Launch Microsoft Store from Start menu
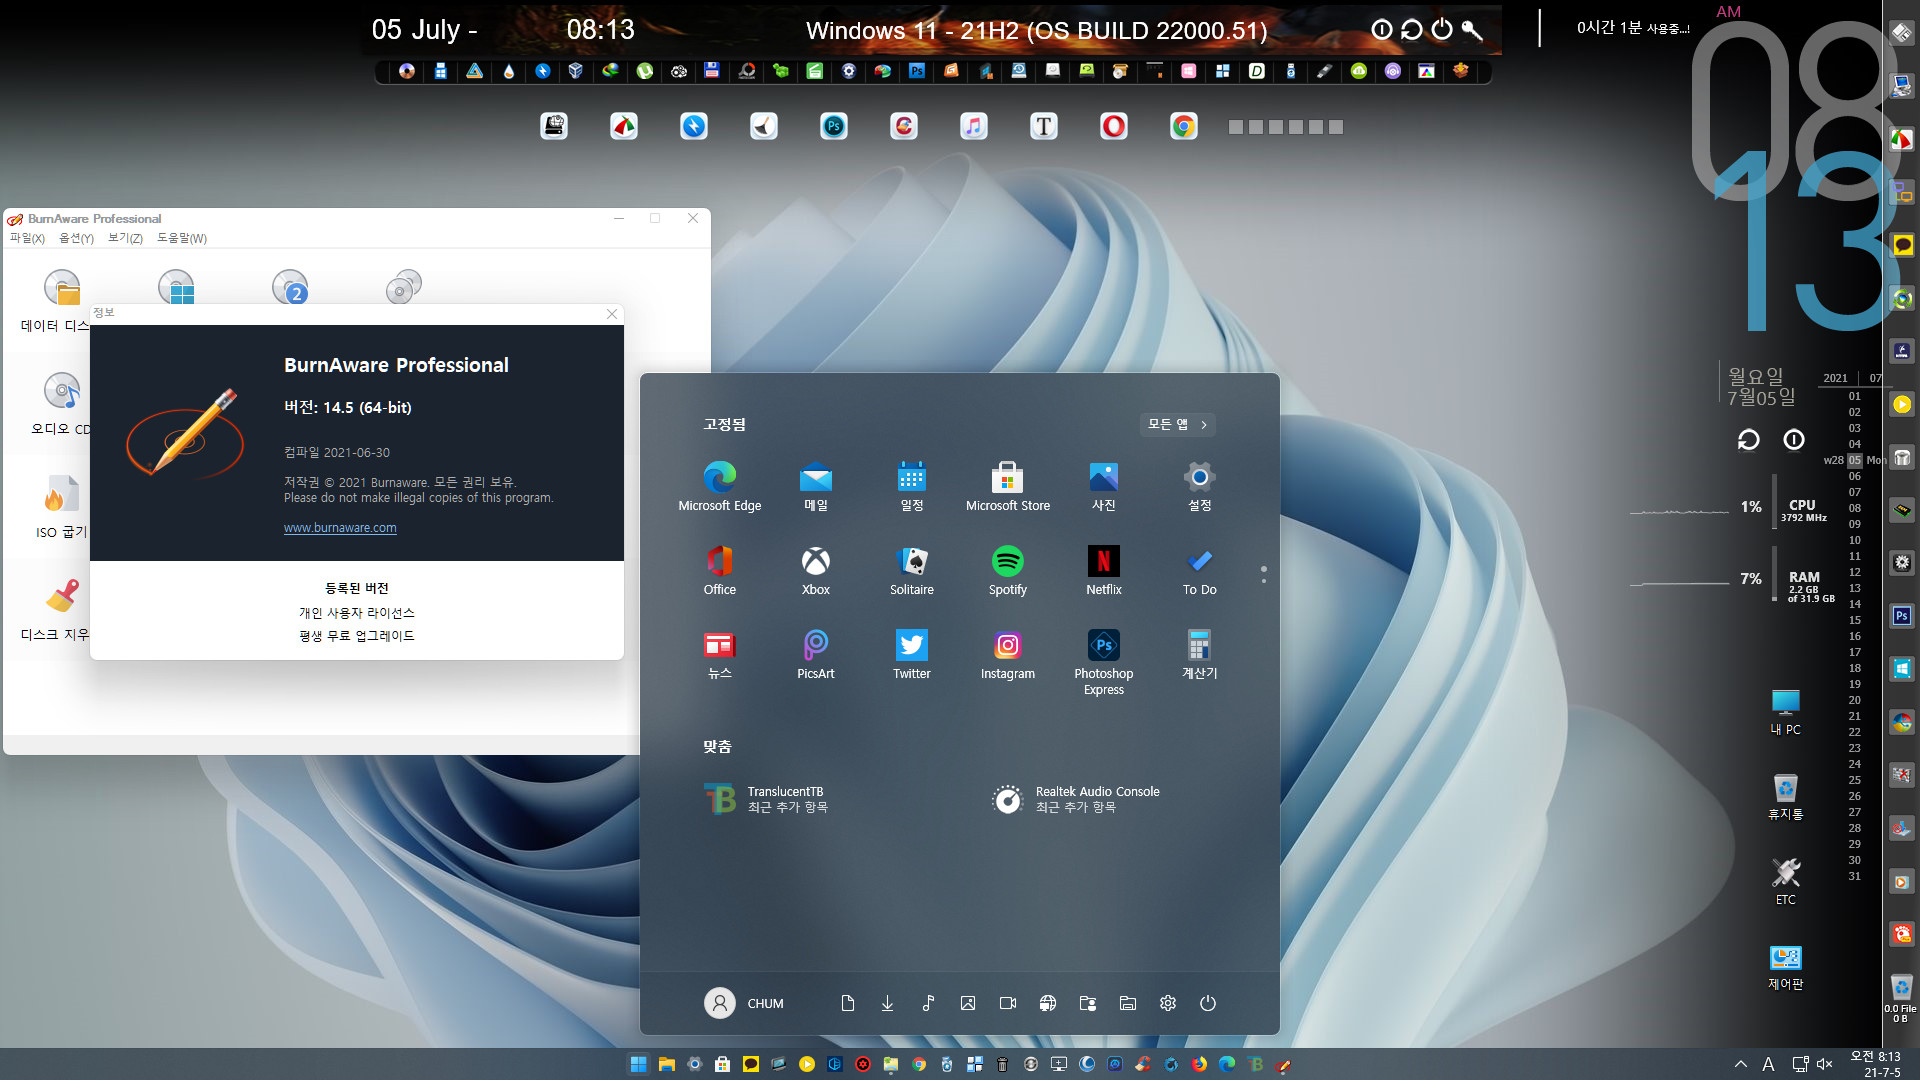This screenshot has width=1920, height=1080. 1008,486
